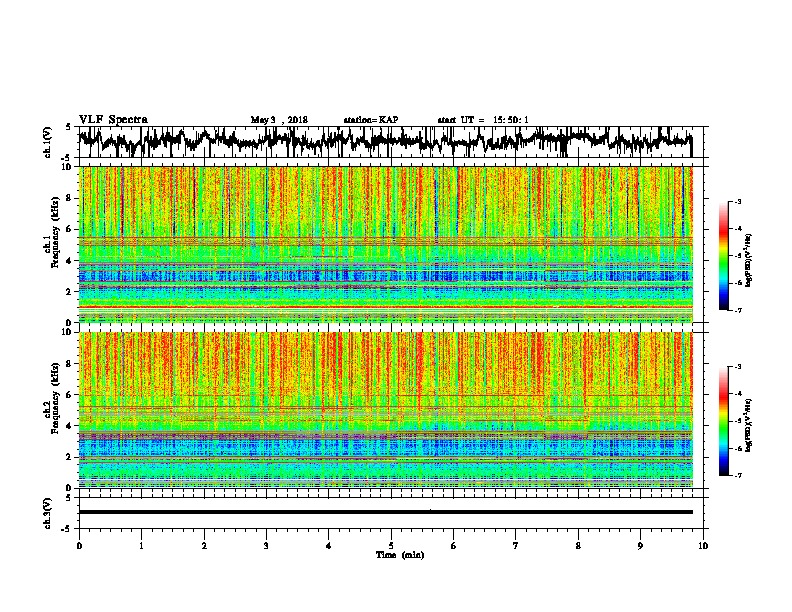
Task: Click time axis tick label '1'
Action: 141,546
